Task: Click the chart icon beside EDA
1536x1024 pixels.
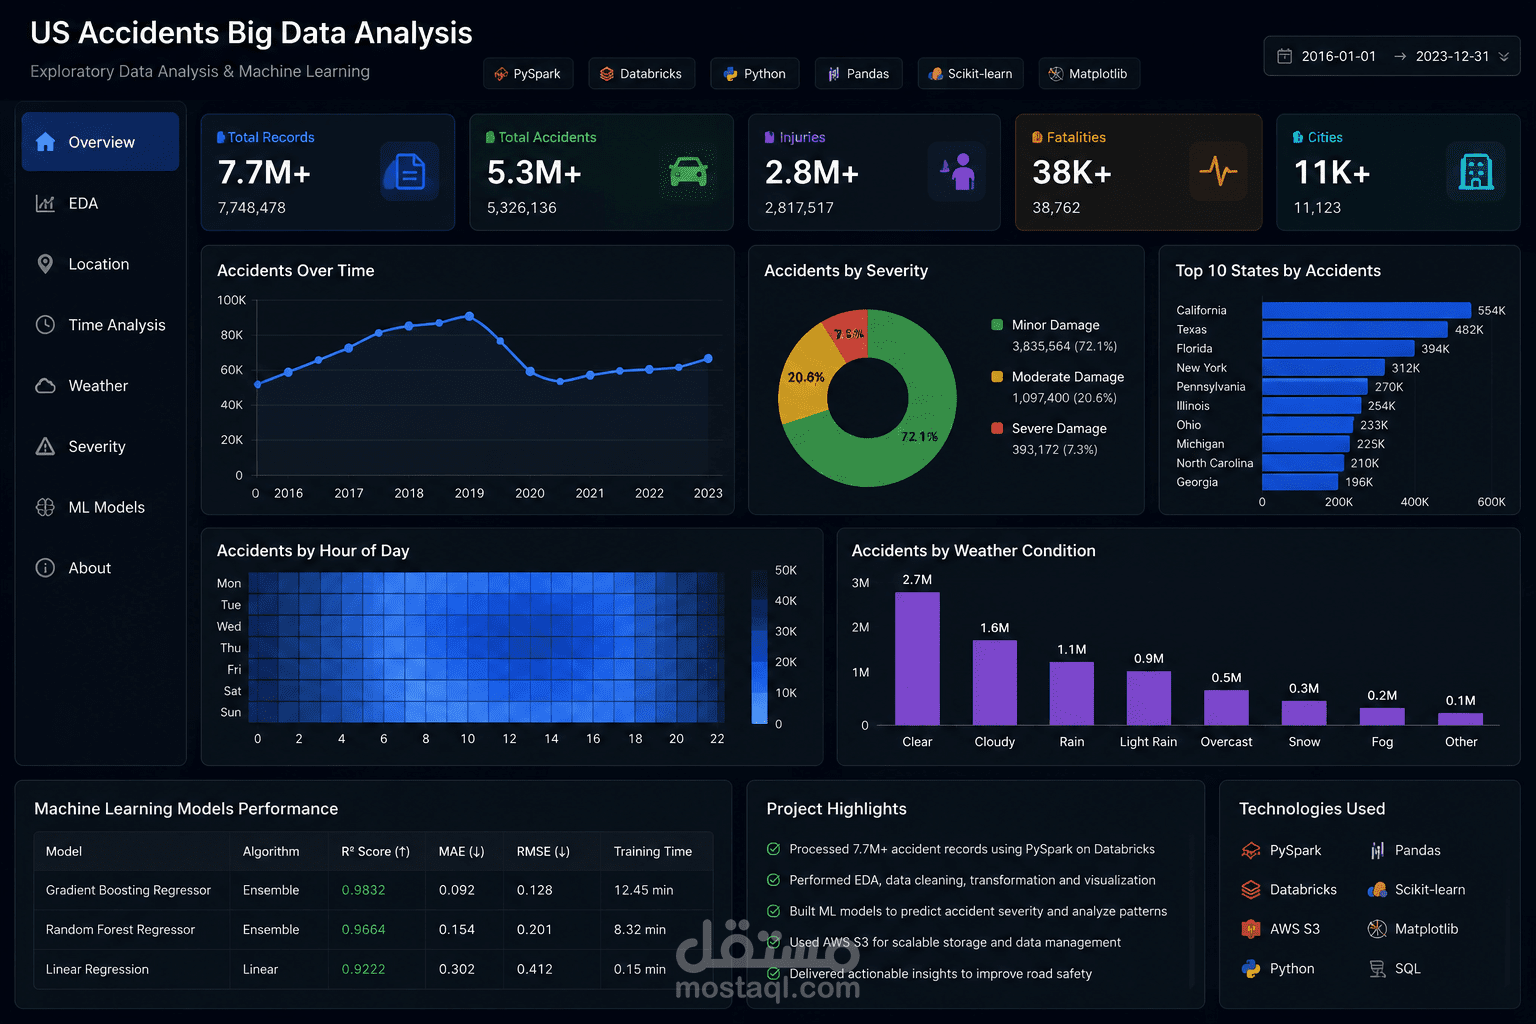Action: (45, 203)
